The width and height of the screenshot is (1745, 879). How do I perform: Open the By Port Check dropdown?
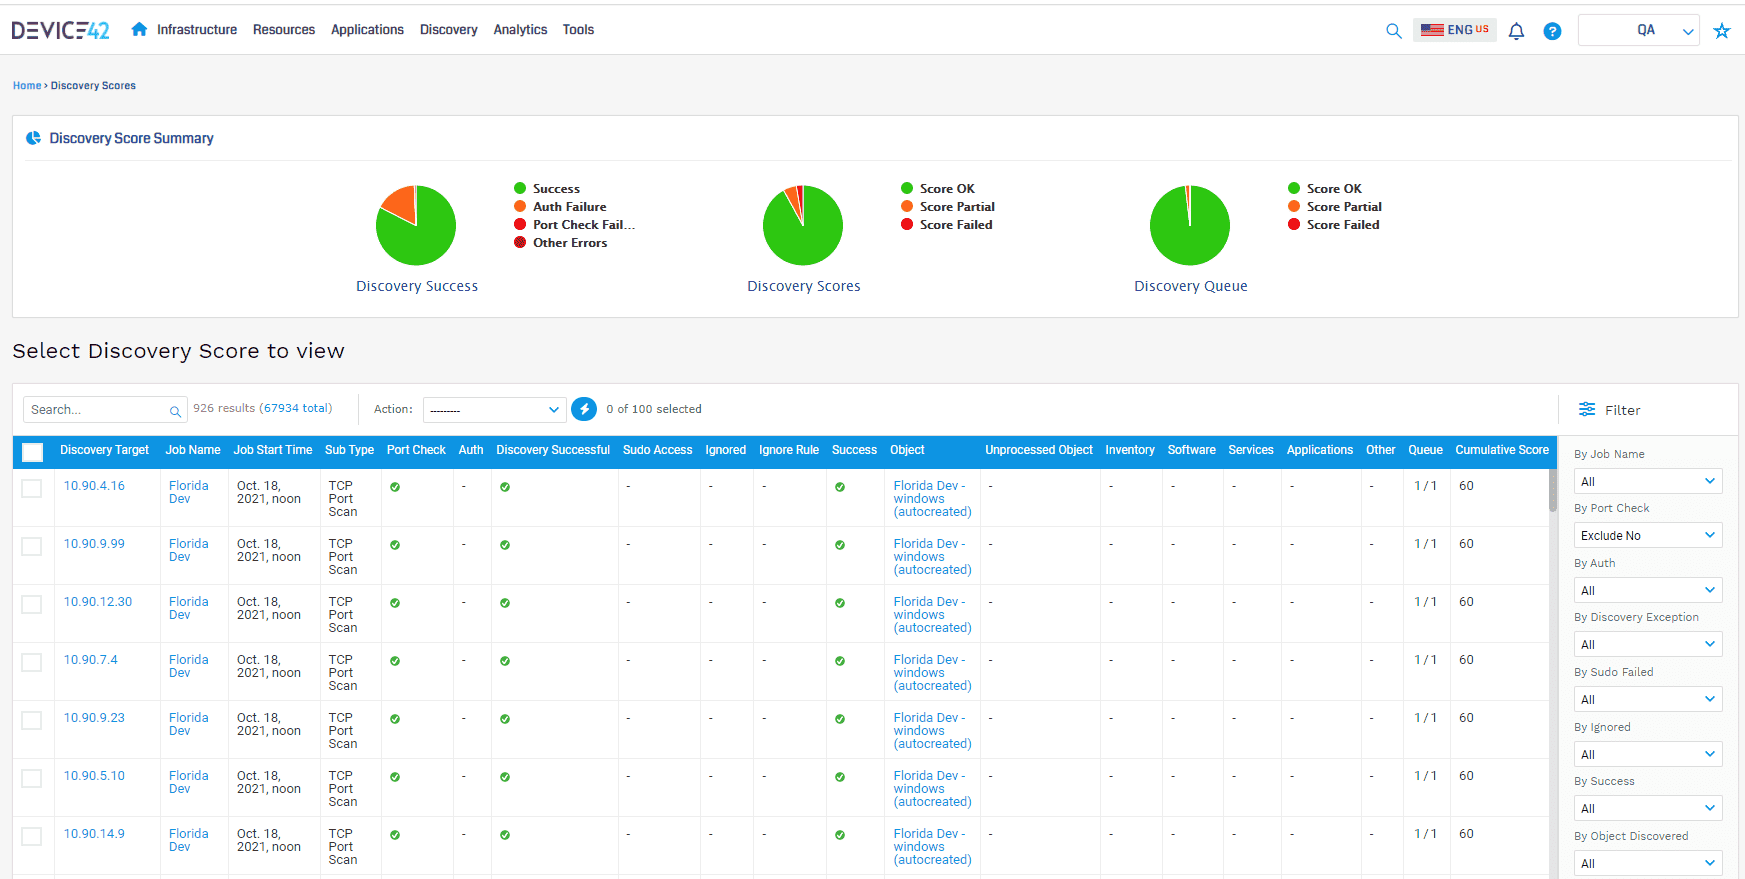(1648, 535)
